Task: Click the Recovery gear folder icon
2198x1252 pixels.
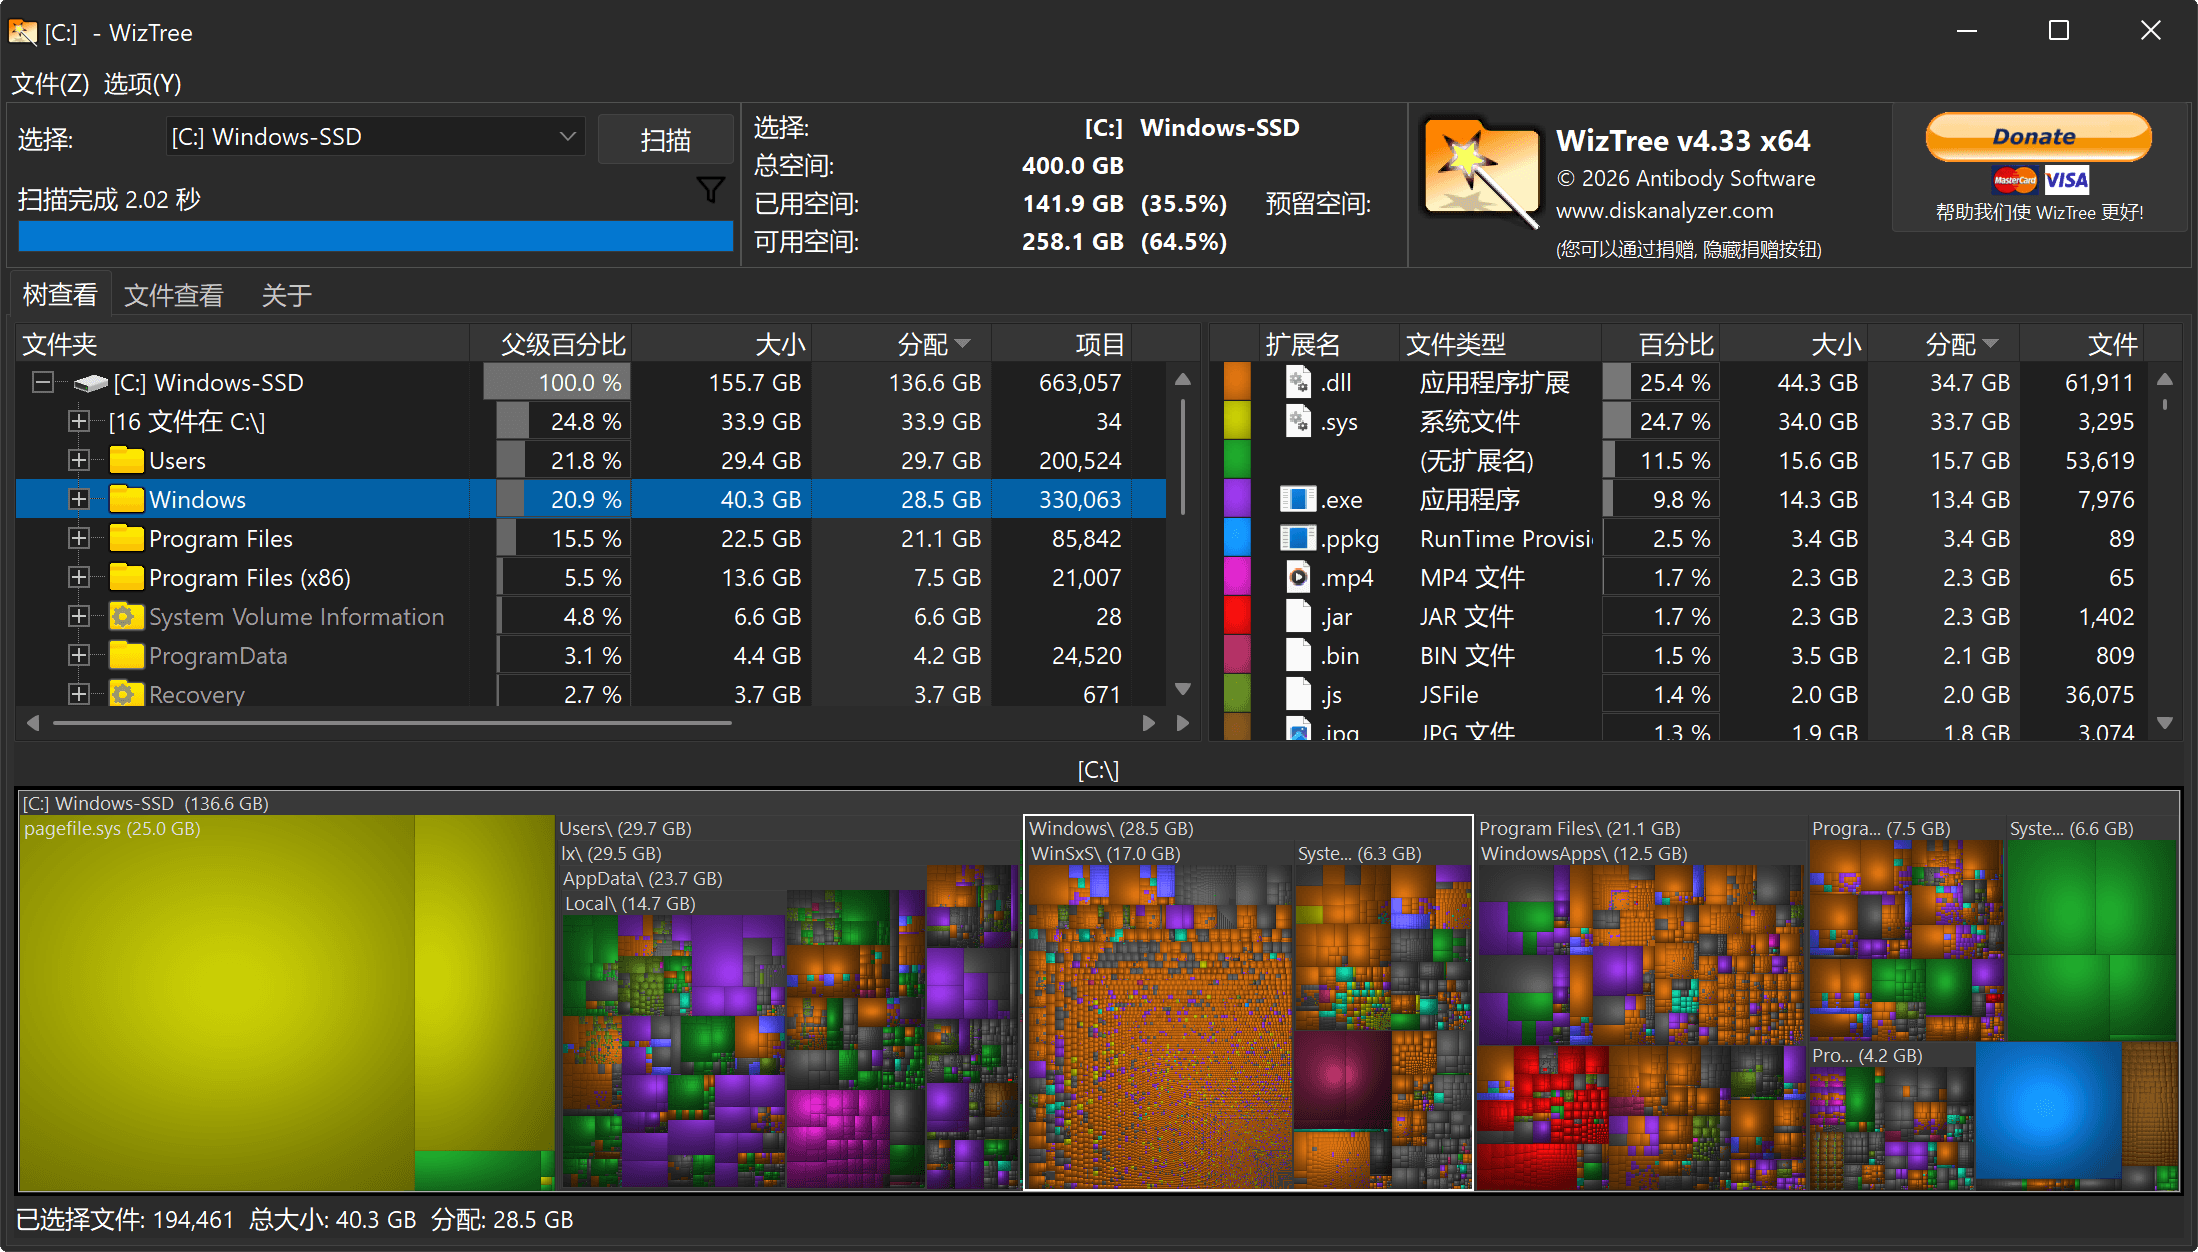Action: click(126, 693)
